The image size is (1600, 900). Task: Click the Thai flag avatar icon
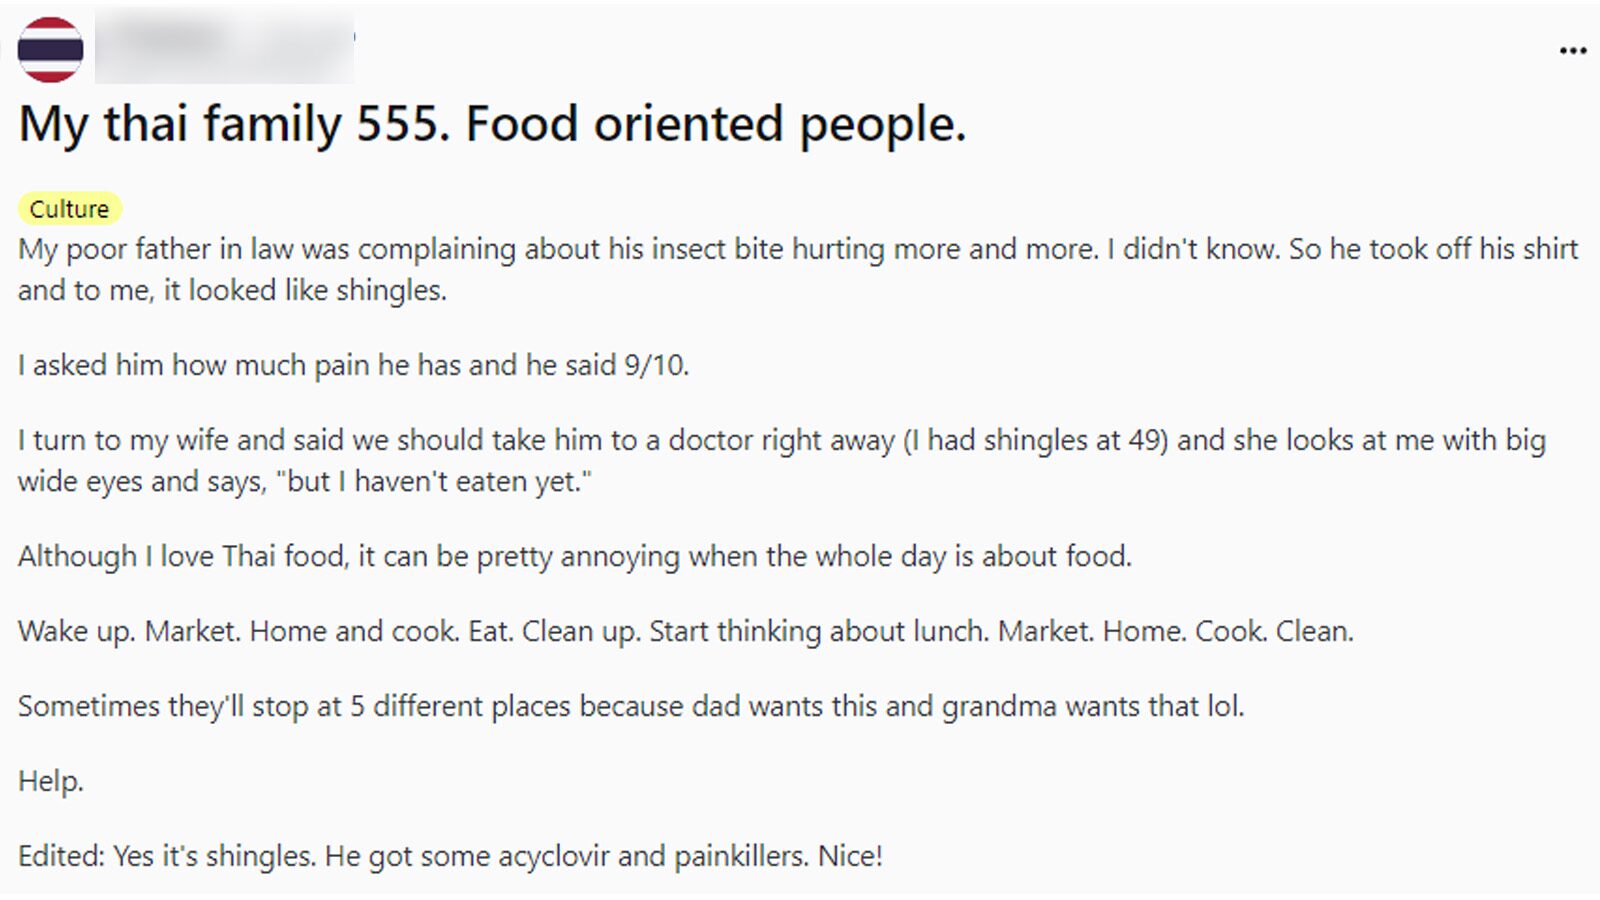(50, 50)
